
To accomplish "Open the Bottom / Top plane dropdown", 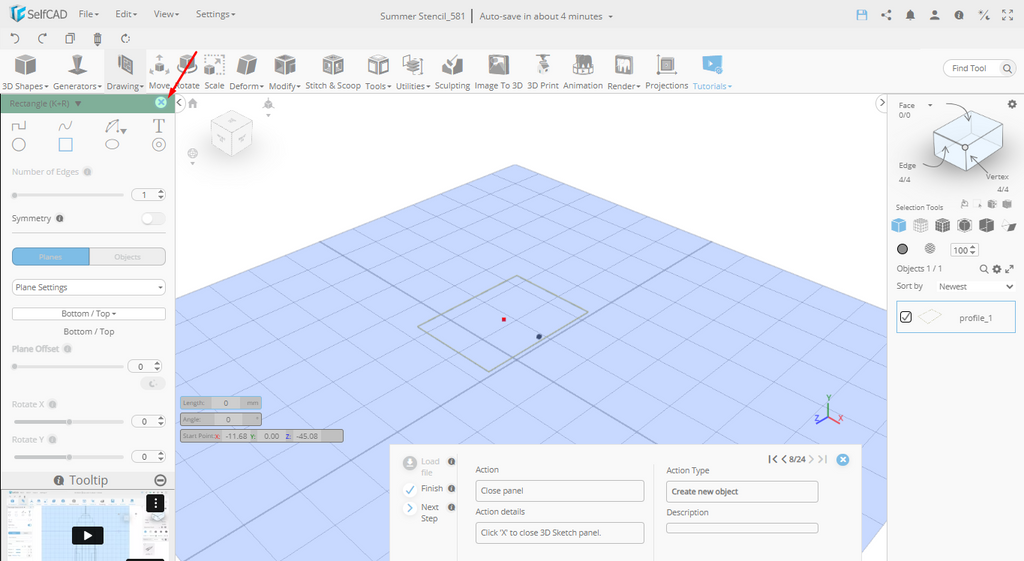I will click(x=89, y=314).
